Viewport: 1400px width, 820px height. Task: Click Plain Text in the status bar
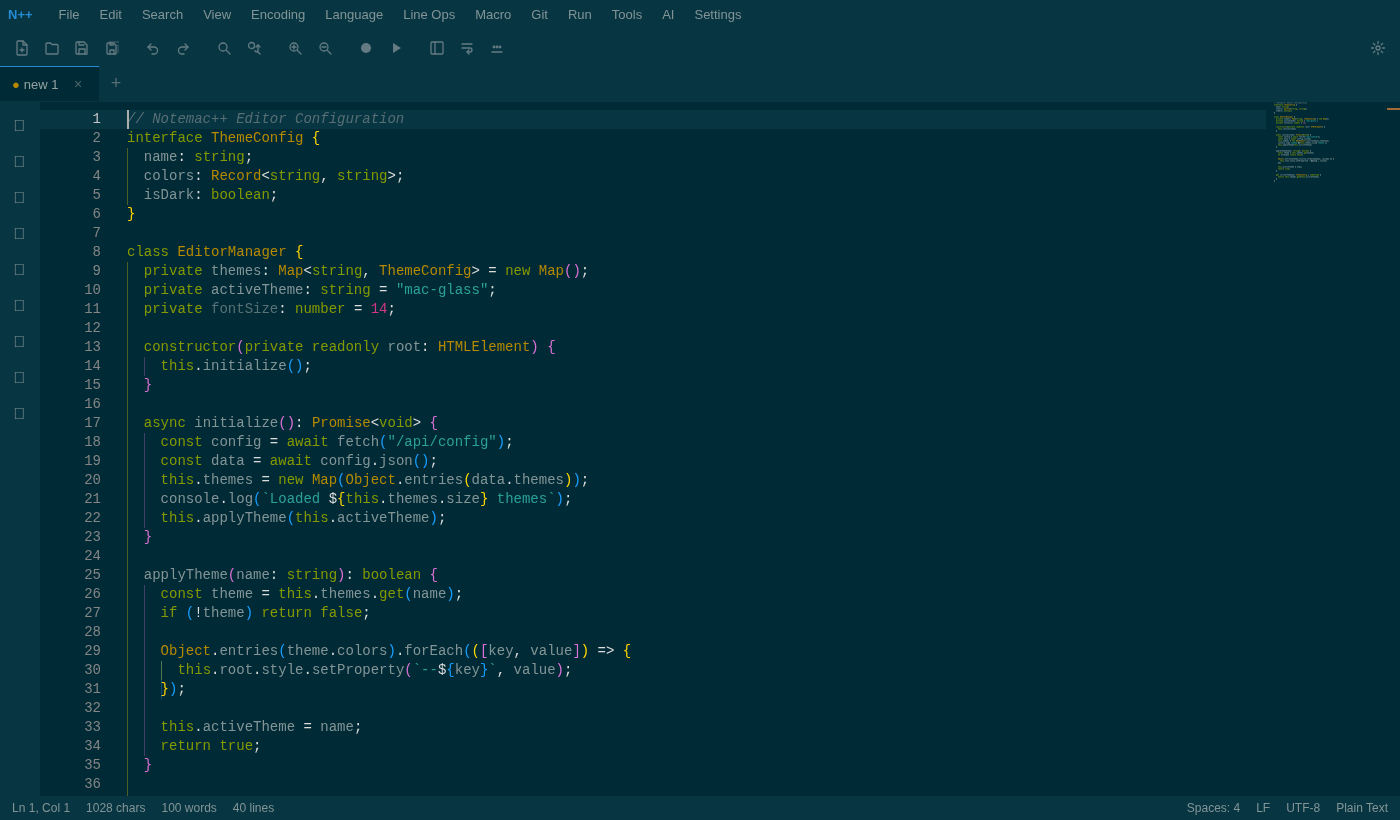click(1362, 807)
